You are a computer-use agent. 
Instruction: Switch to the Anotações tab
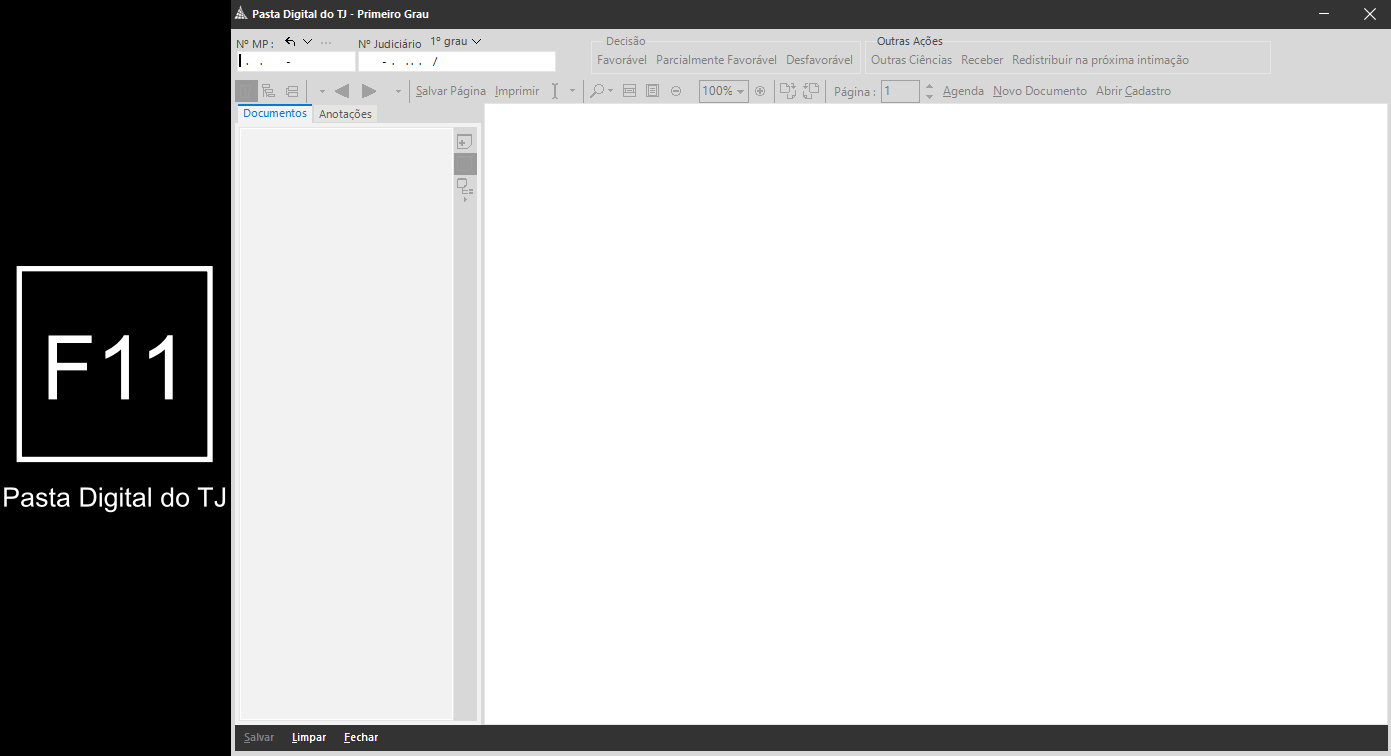click(345, 114)
